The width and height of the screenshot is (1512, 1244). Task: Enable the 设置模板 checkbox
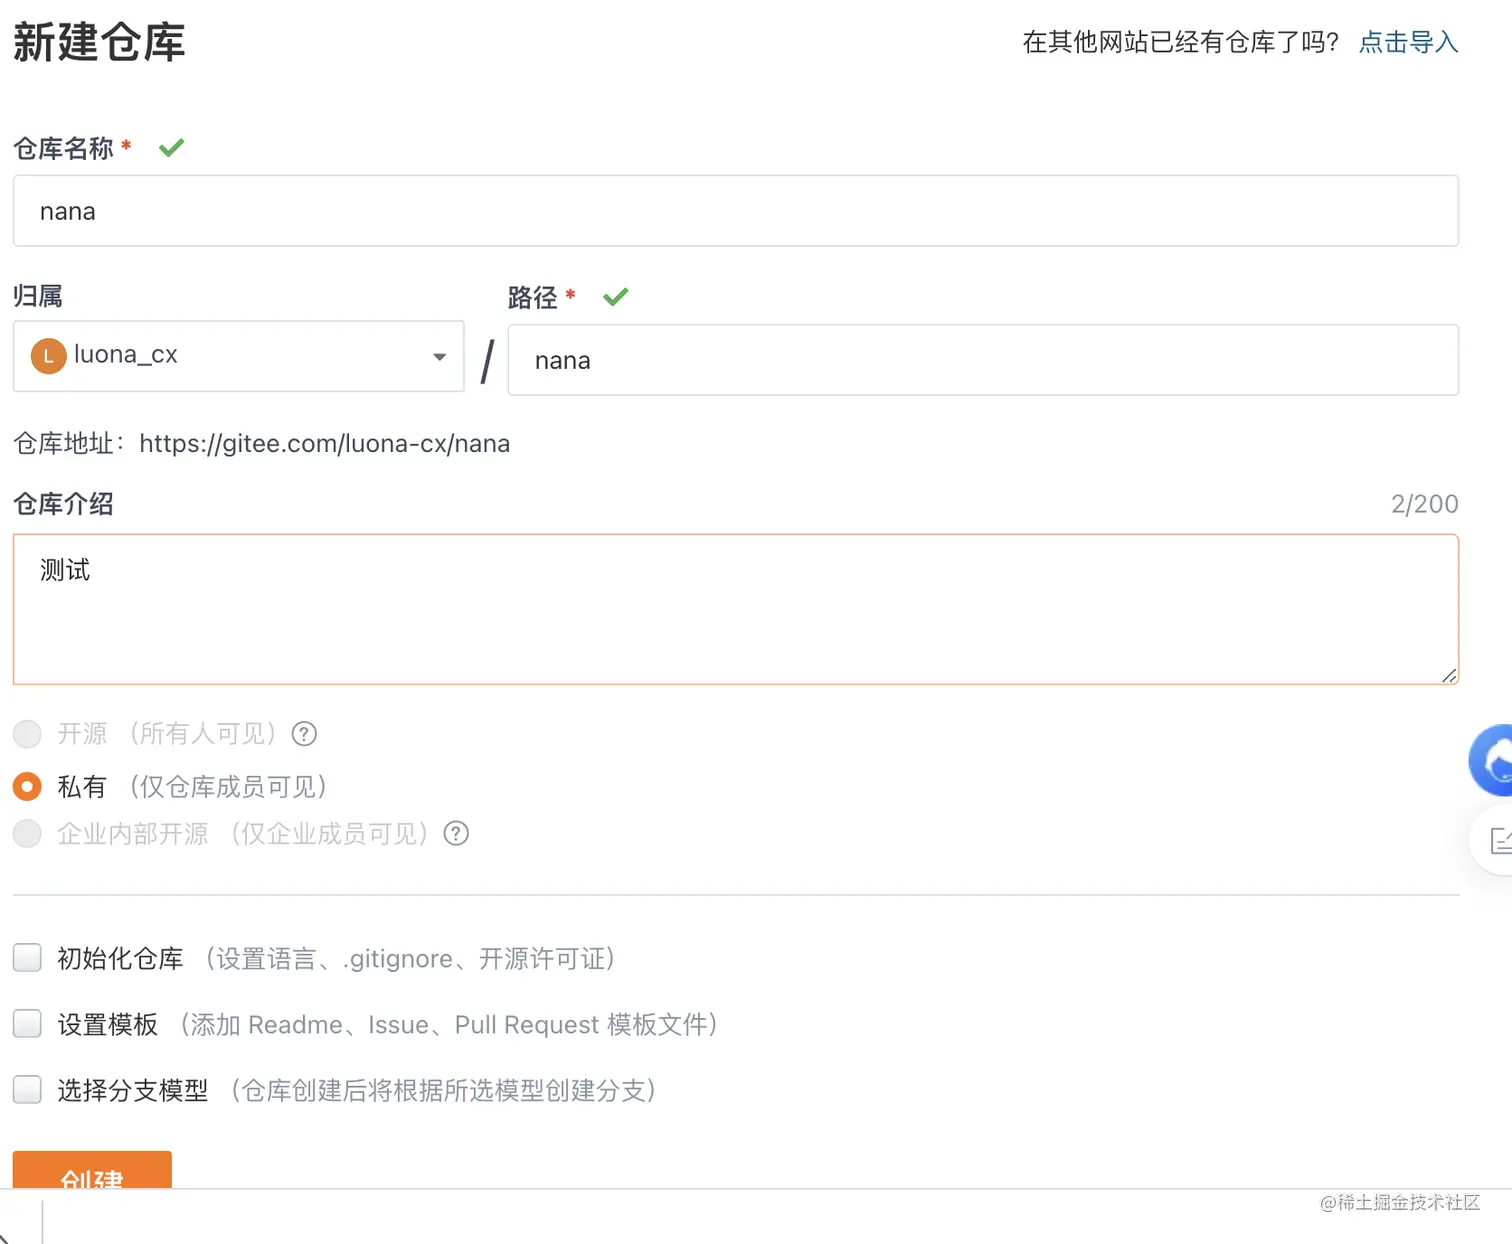pos(27,1024)
